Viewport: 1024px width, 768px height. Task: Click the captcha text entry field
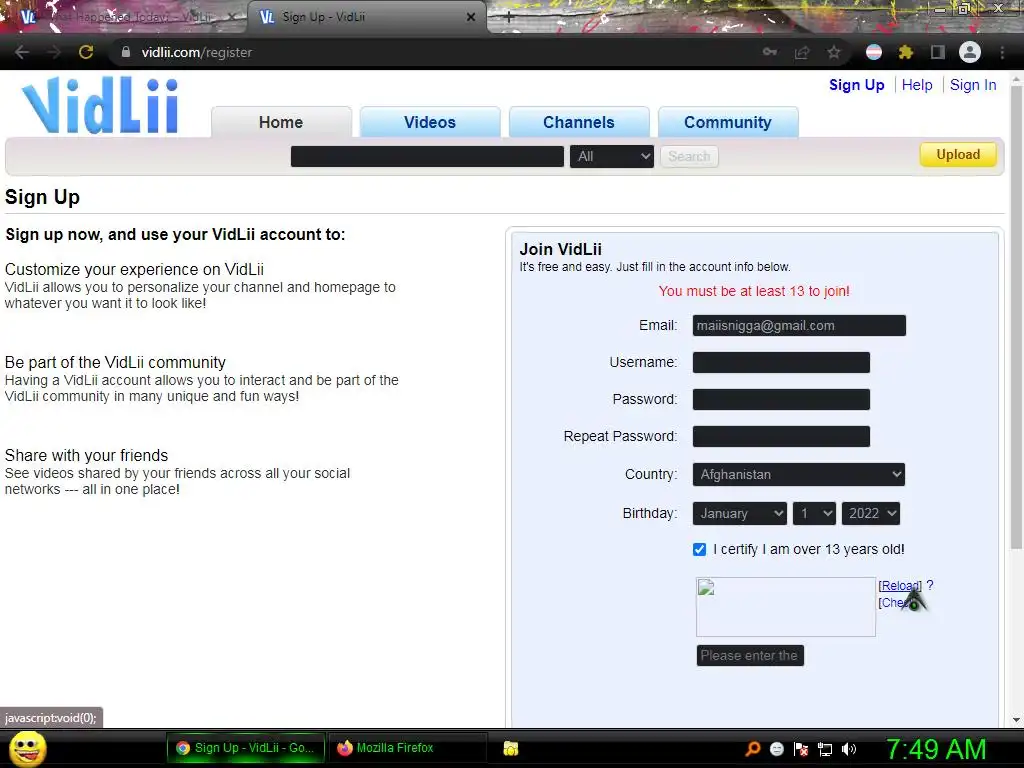pyautogui.click(x=750, y=656)
